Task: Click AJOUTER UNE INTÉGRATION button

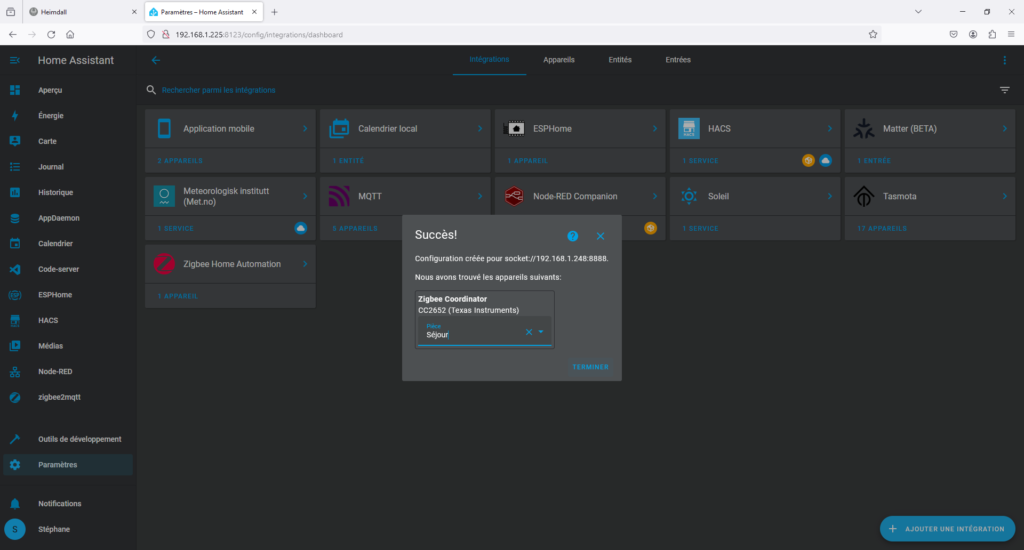Action: pyautogui.click(x=948, y=529)
